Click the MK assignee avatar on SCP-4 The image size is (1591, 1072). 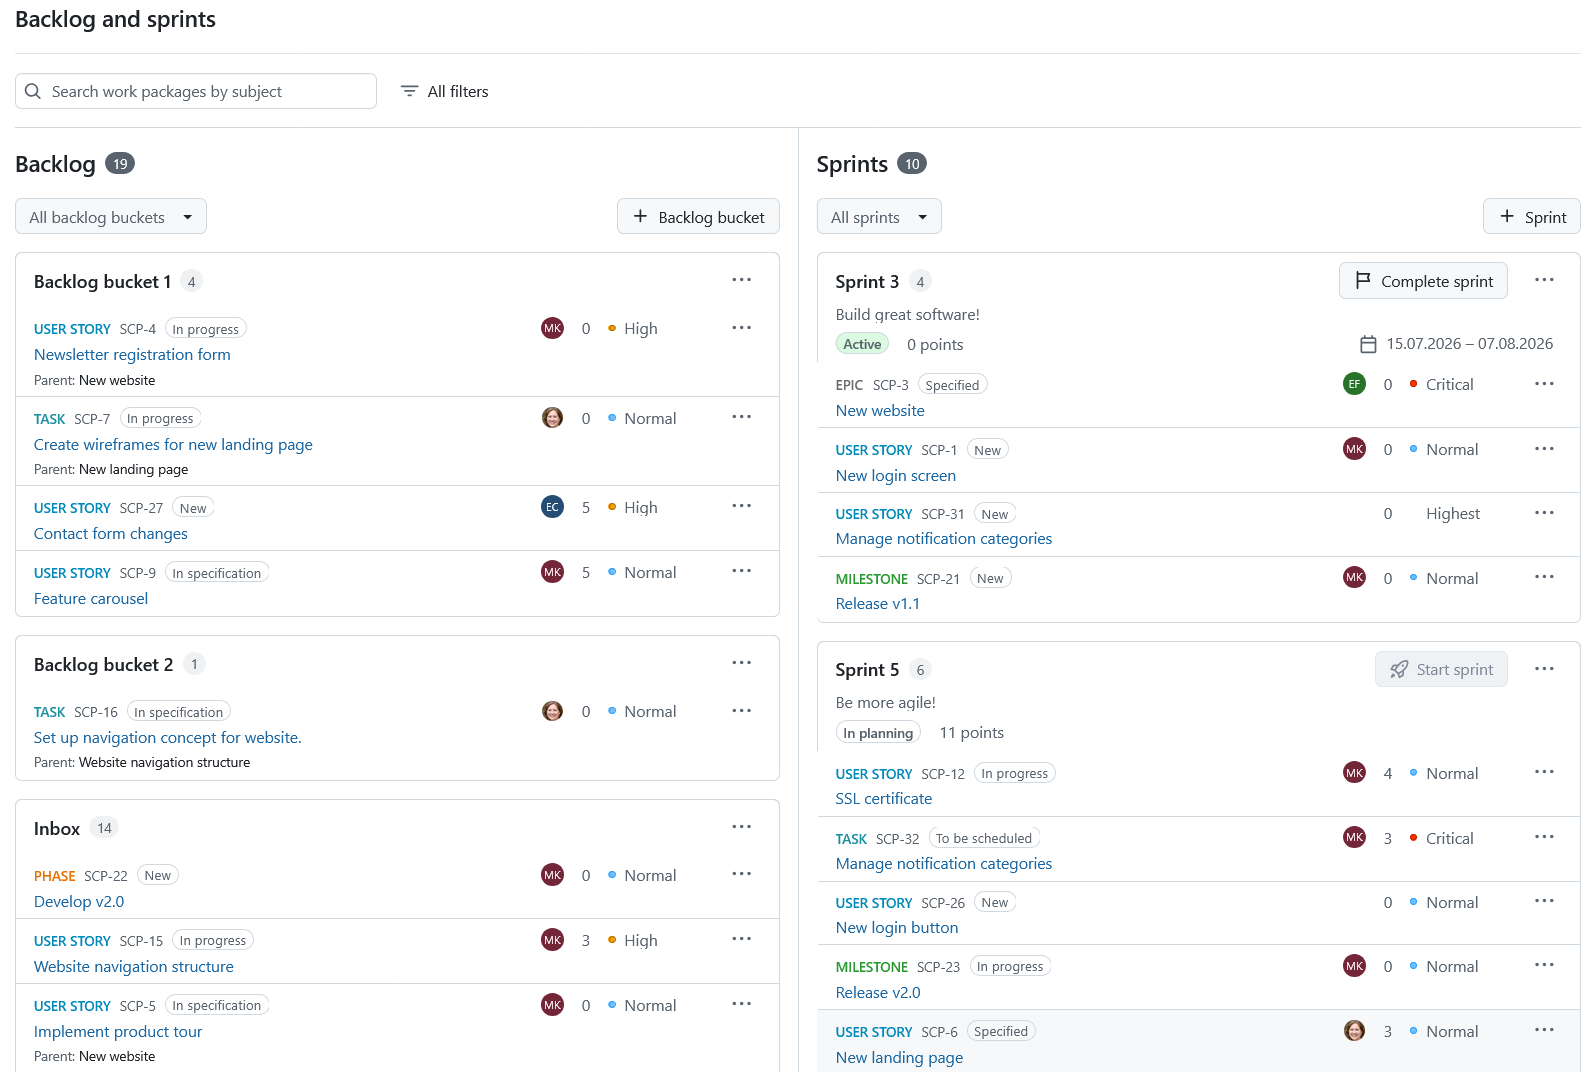[x=552, y=328]
